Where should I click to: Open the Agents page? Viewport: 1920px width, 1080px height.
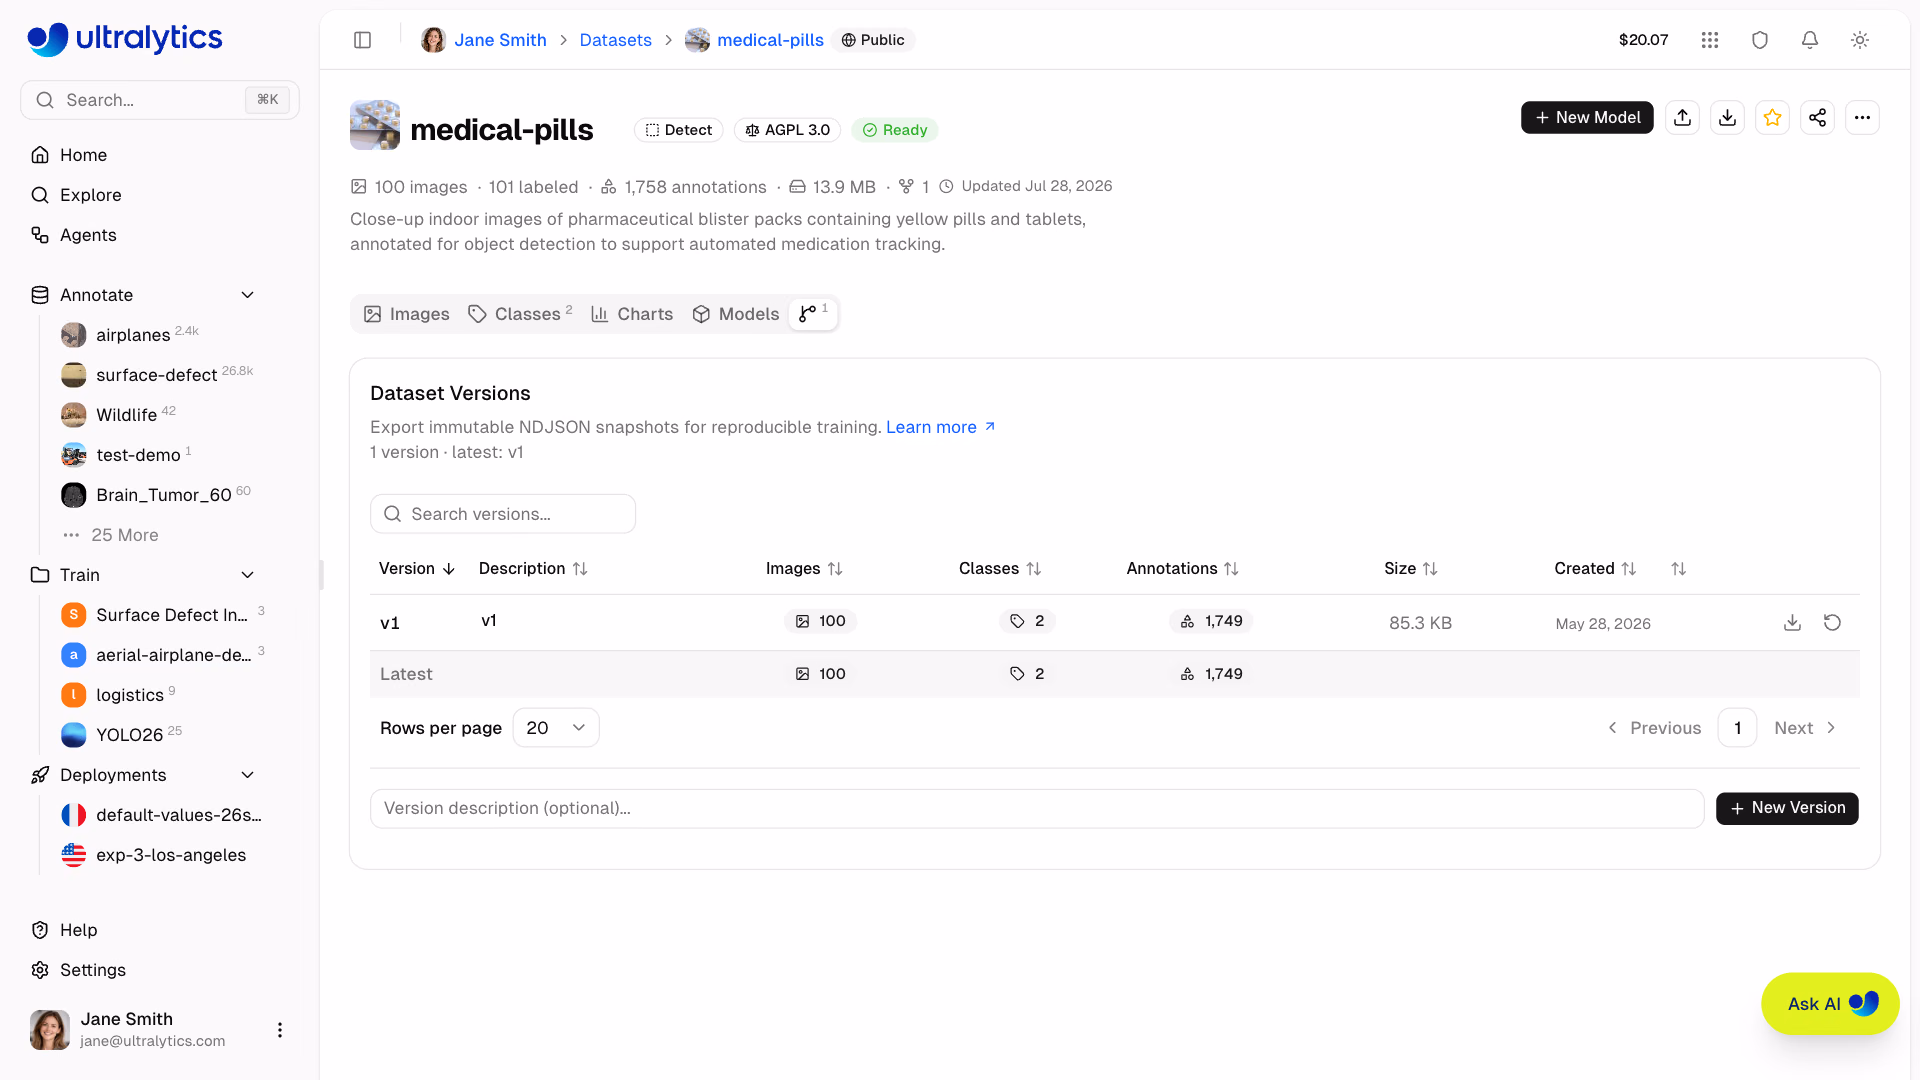pyautogui.click(x=88, y=235)
